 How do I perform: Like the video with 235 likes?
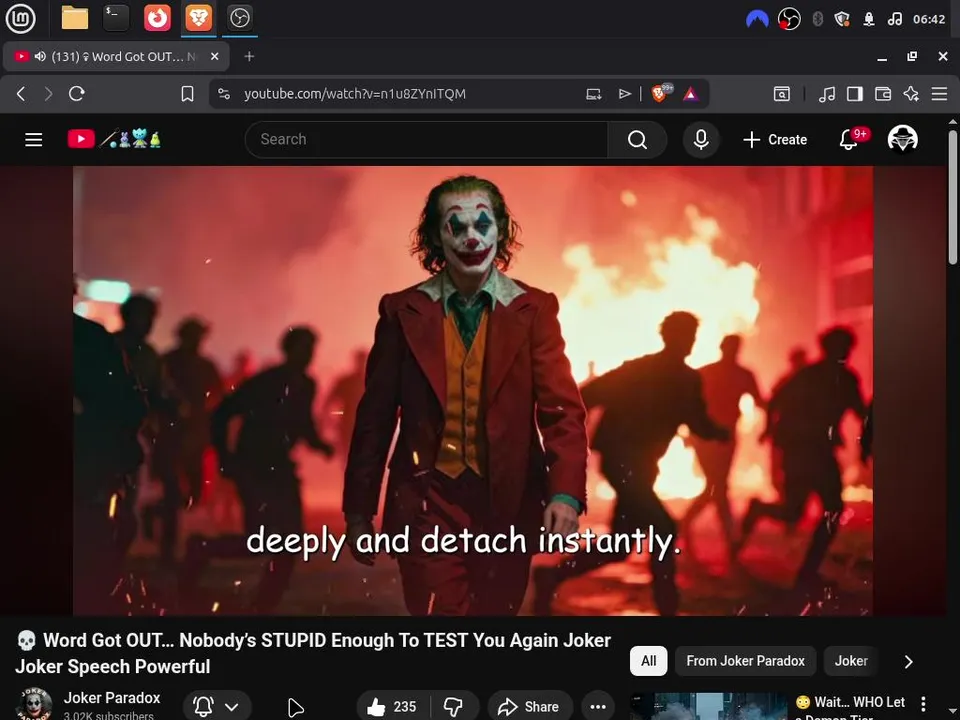tap(392, 707)
